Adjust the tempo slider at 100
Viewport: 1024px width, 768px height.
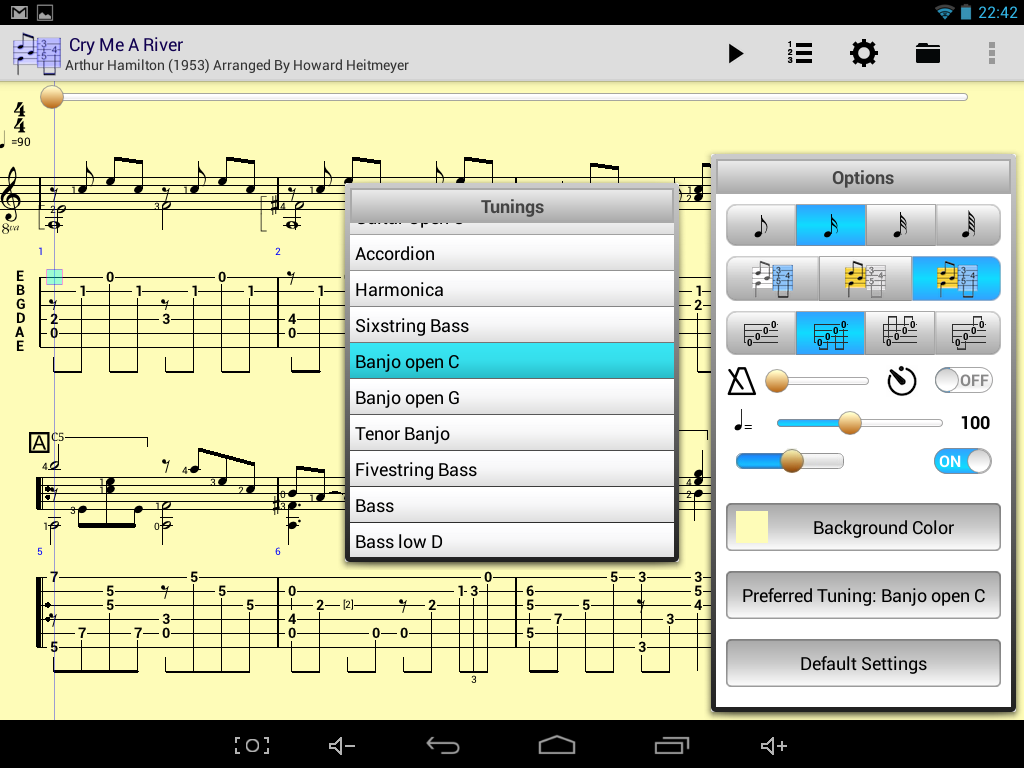[859, 423]
